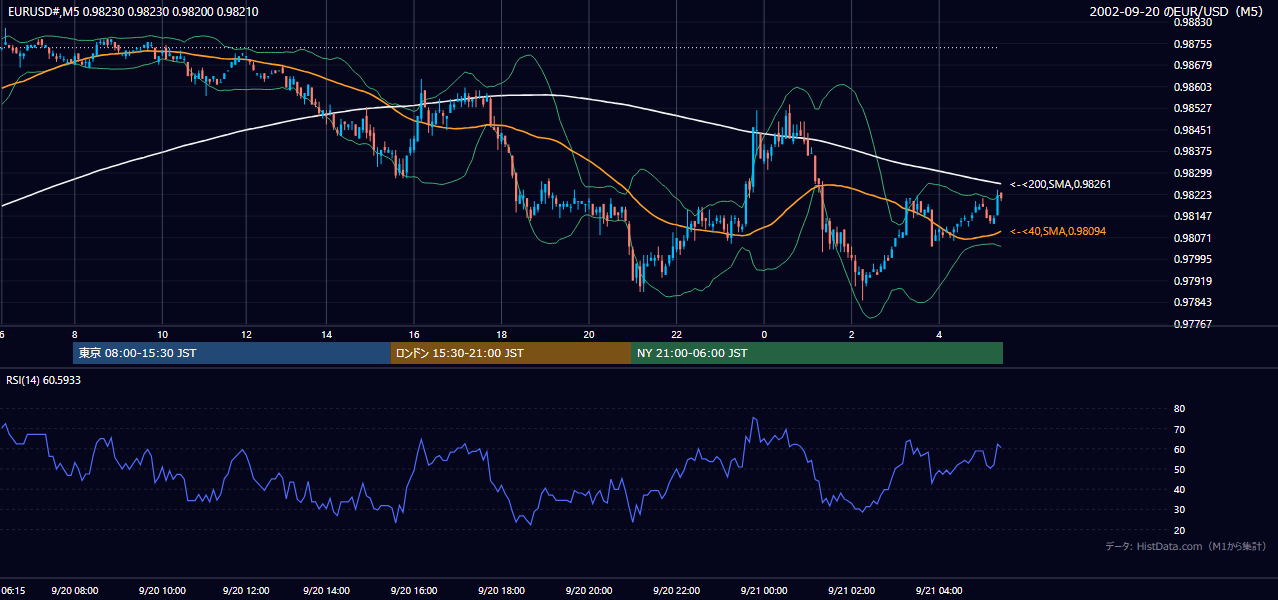
Task: Click the RSI axis level 70
Action: coord(1179,429)
